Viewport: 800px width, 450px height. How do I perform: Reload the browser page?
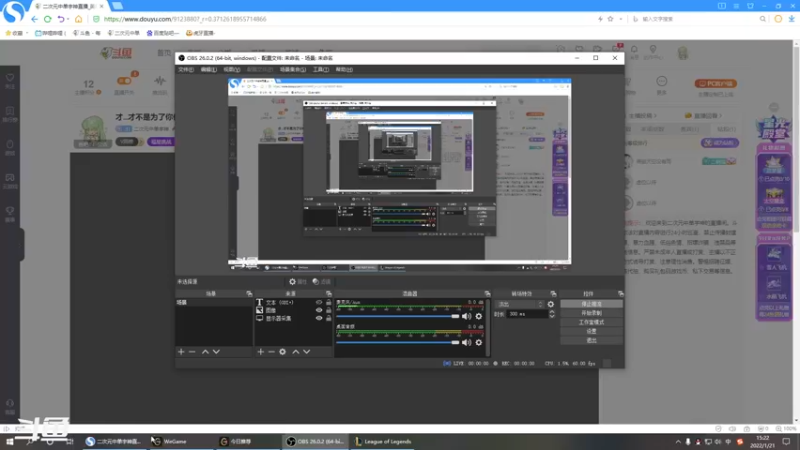pos(47,19)
